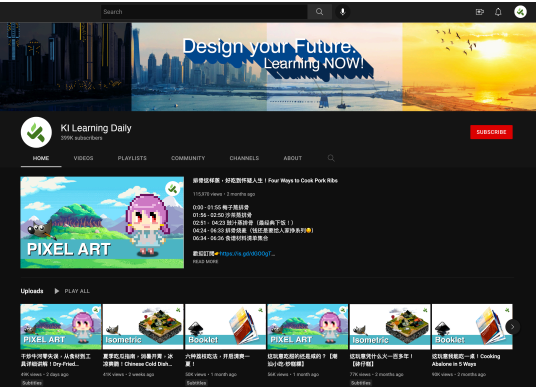
Task: Open notifications bell
Action: [498, 12]
